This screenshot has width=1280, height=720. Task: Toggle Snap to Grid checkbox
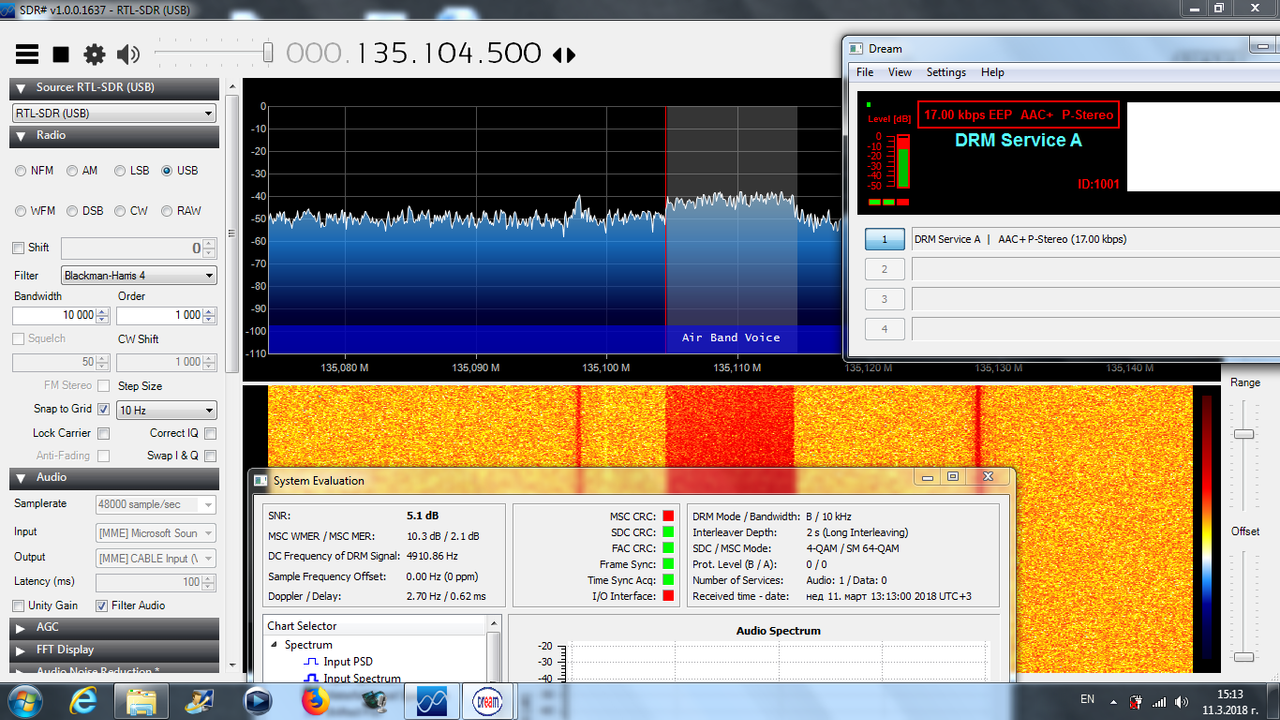[x=103, y=409]
